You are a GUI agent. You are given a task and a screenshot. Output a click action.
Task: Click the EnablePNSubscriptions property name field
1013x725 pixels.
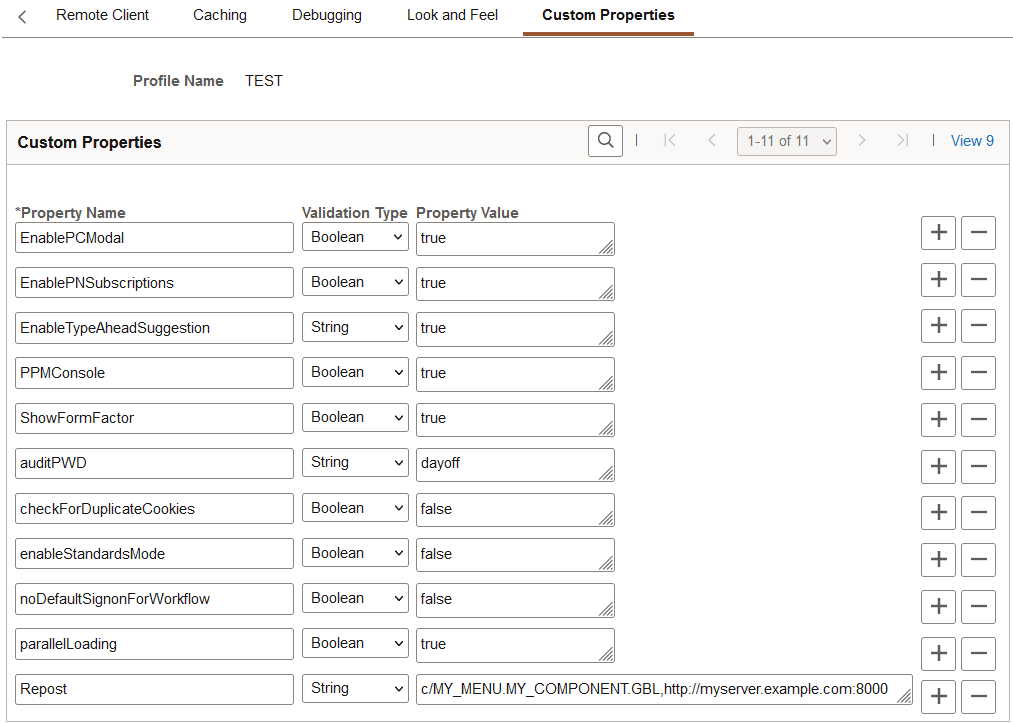[154, 282]
